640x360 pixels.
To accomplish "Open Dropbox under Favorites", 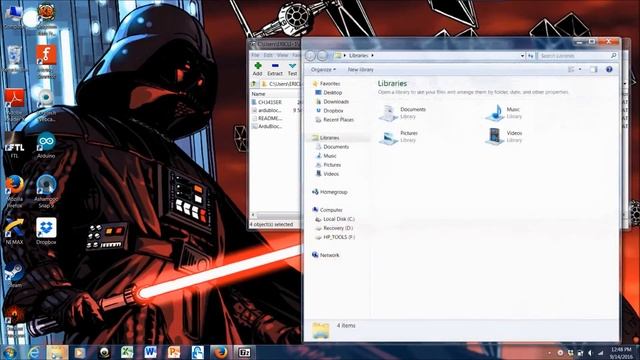I will pyautogui.click(x=329, y=111).
